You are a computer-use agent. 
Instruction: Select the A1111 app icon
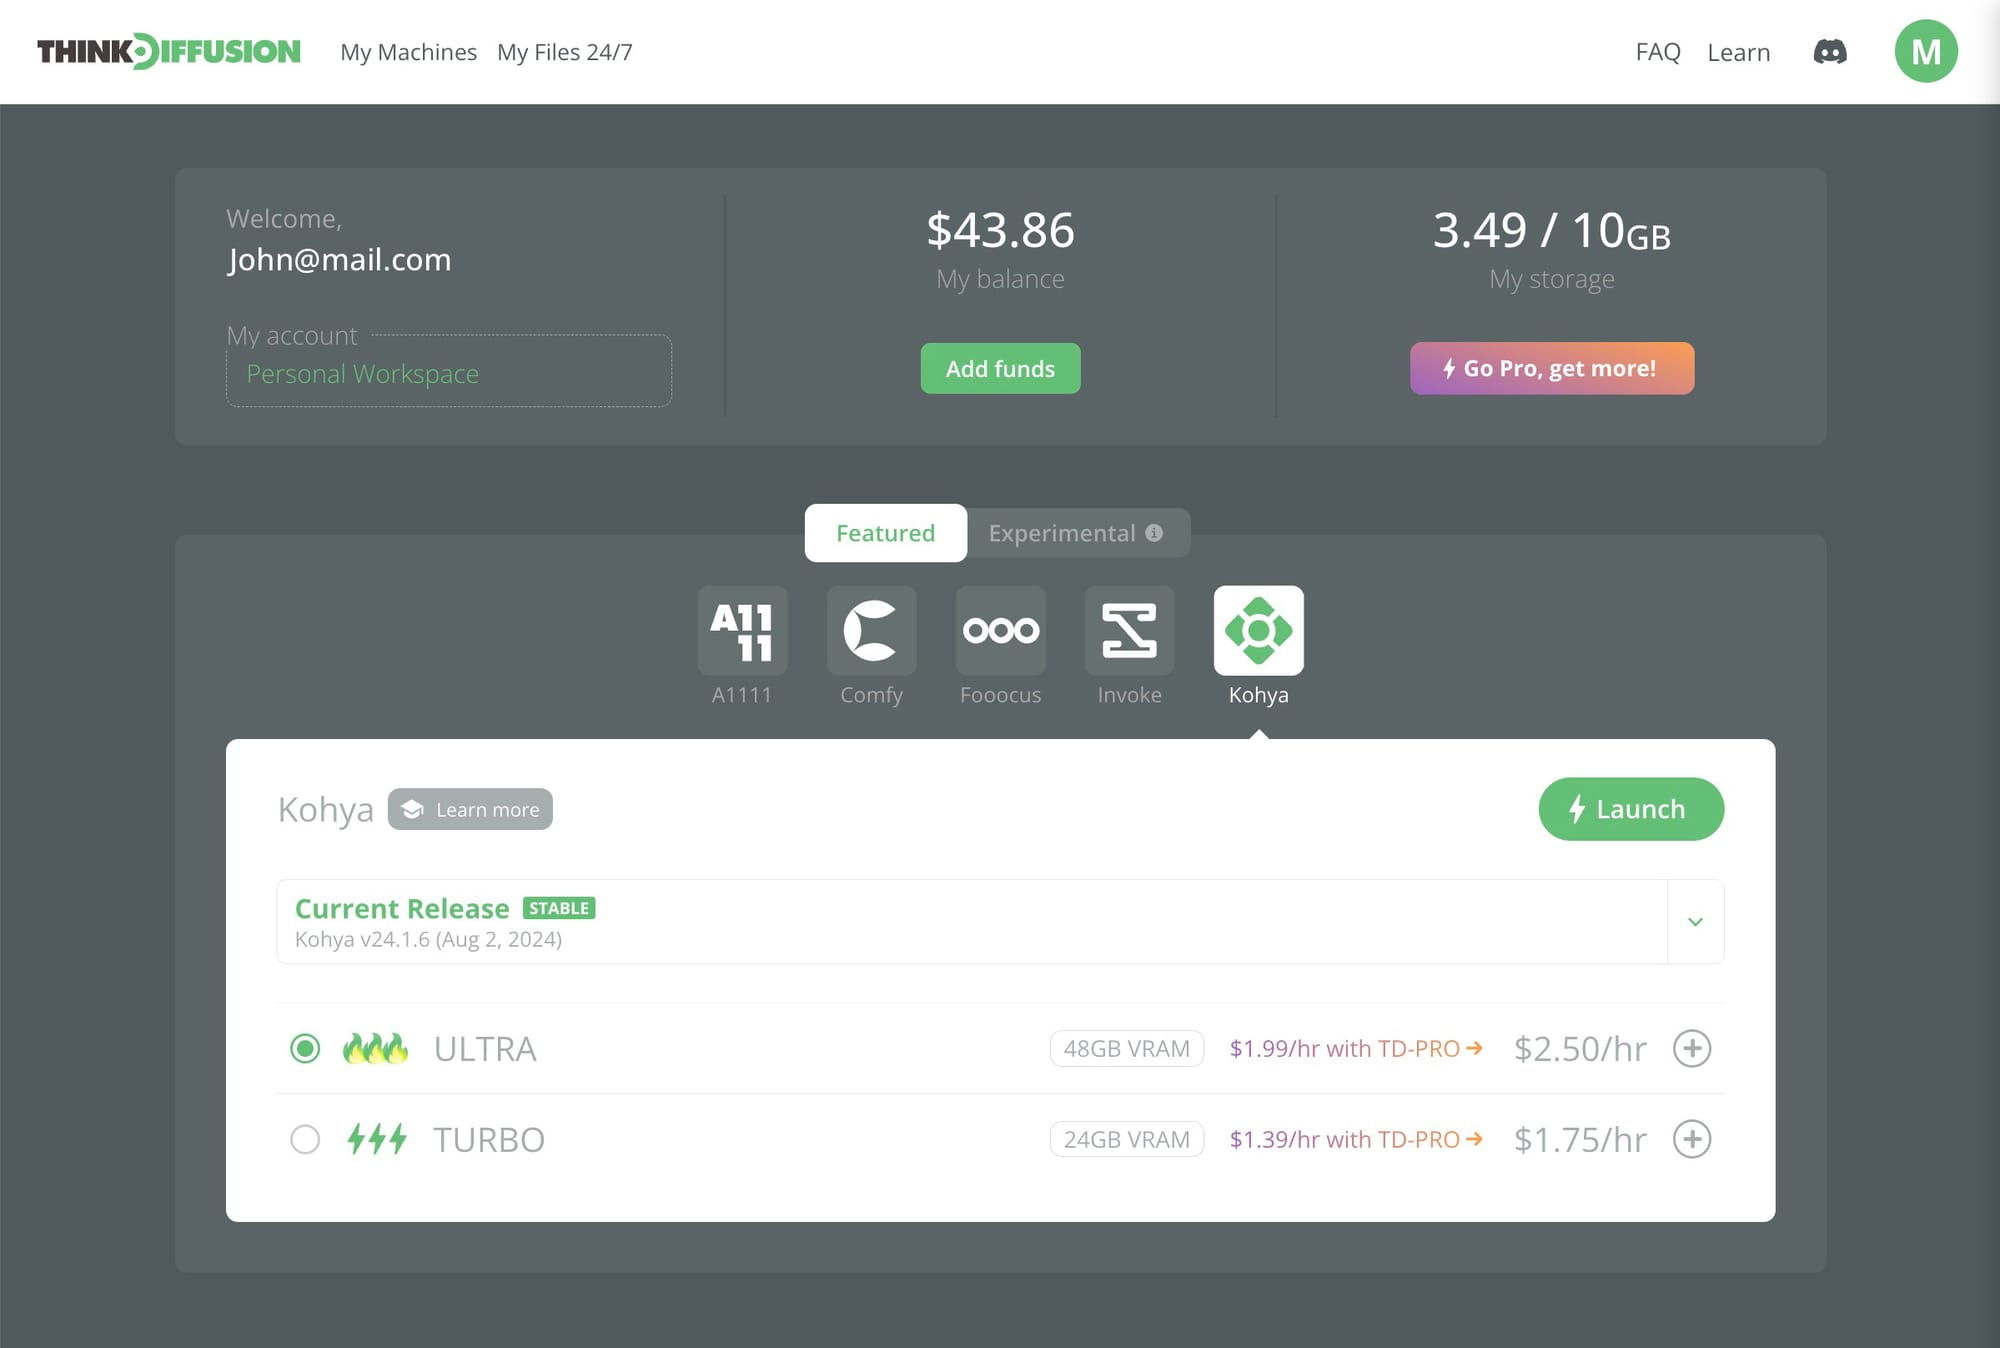(742, 630)
